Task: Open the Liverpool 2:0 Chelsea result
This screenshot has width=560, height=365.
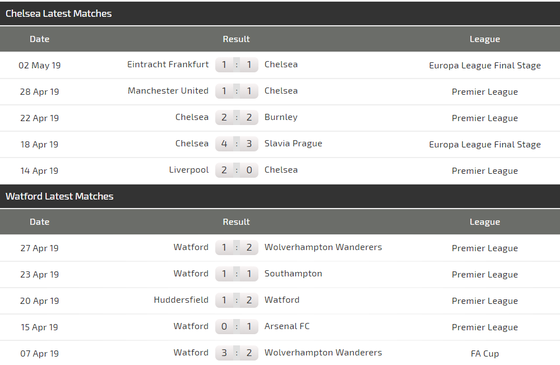Action: pos(236,170)
